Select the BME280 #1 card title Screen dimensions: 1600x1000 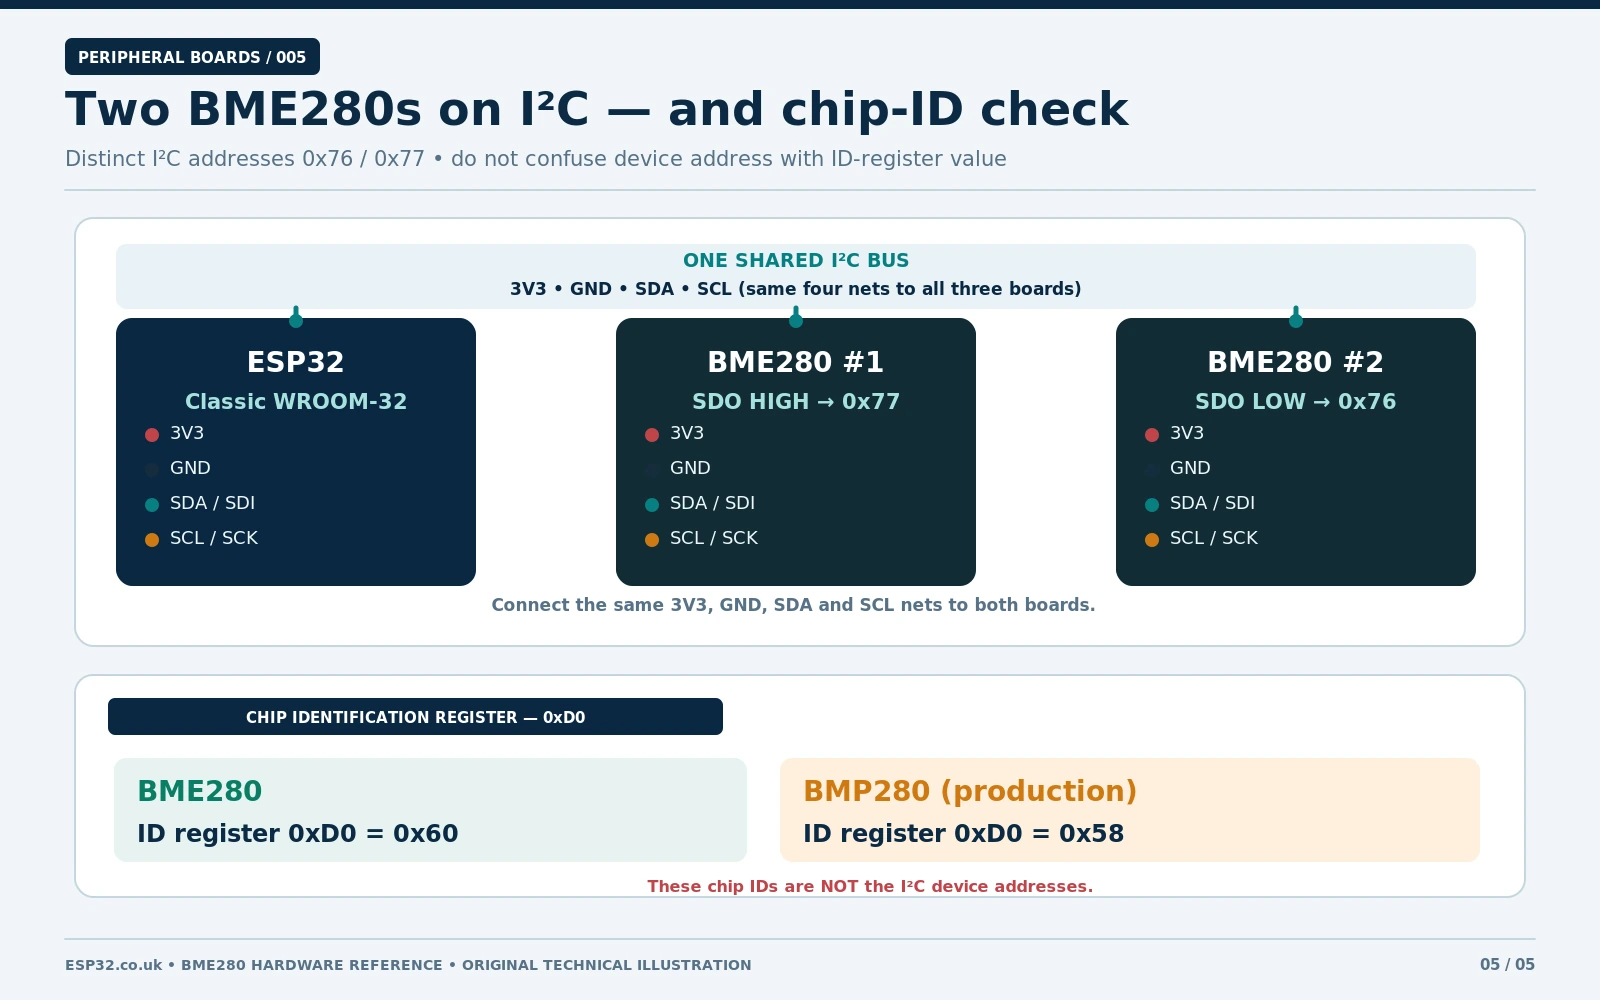(x=796, y=362)
